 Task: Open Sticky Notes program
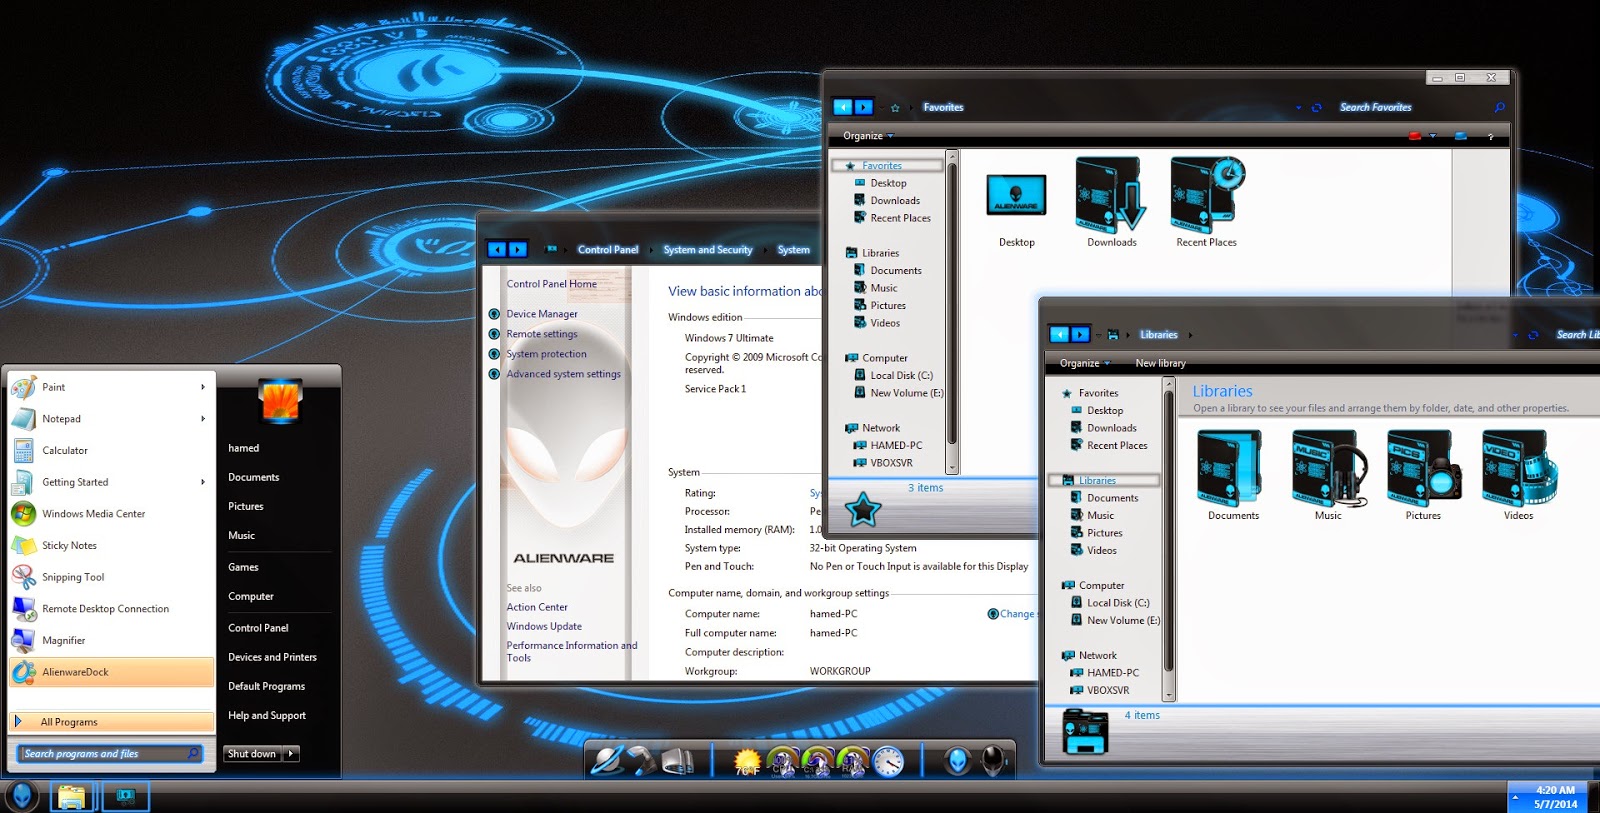pos(110,546)
